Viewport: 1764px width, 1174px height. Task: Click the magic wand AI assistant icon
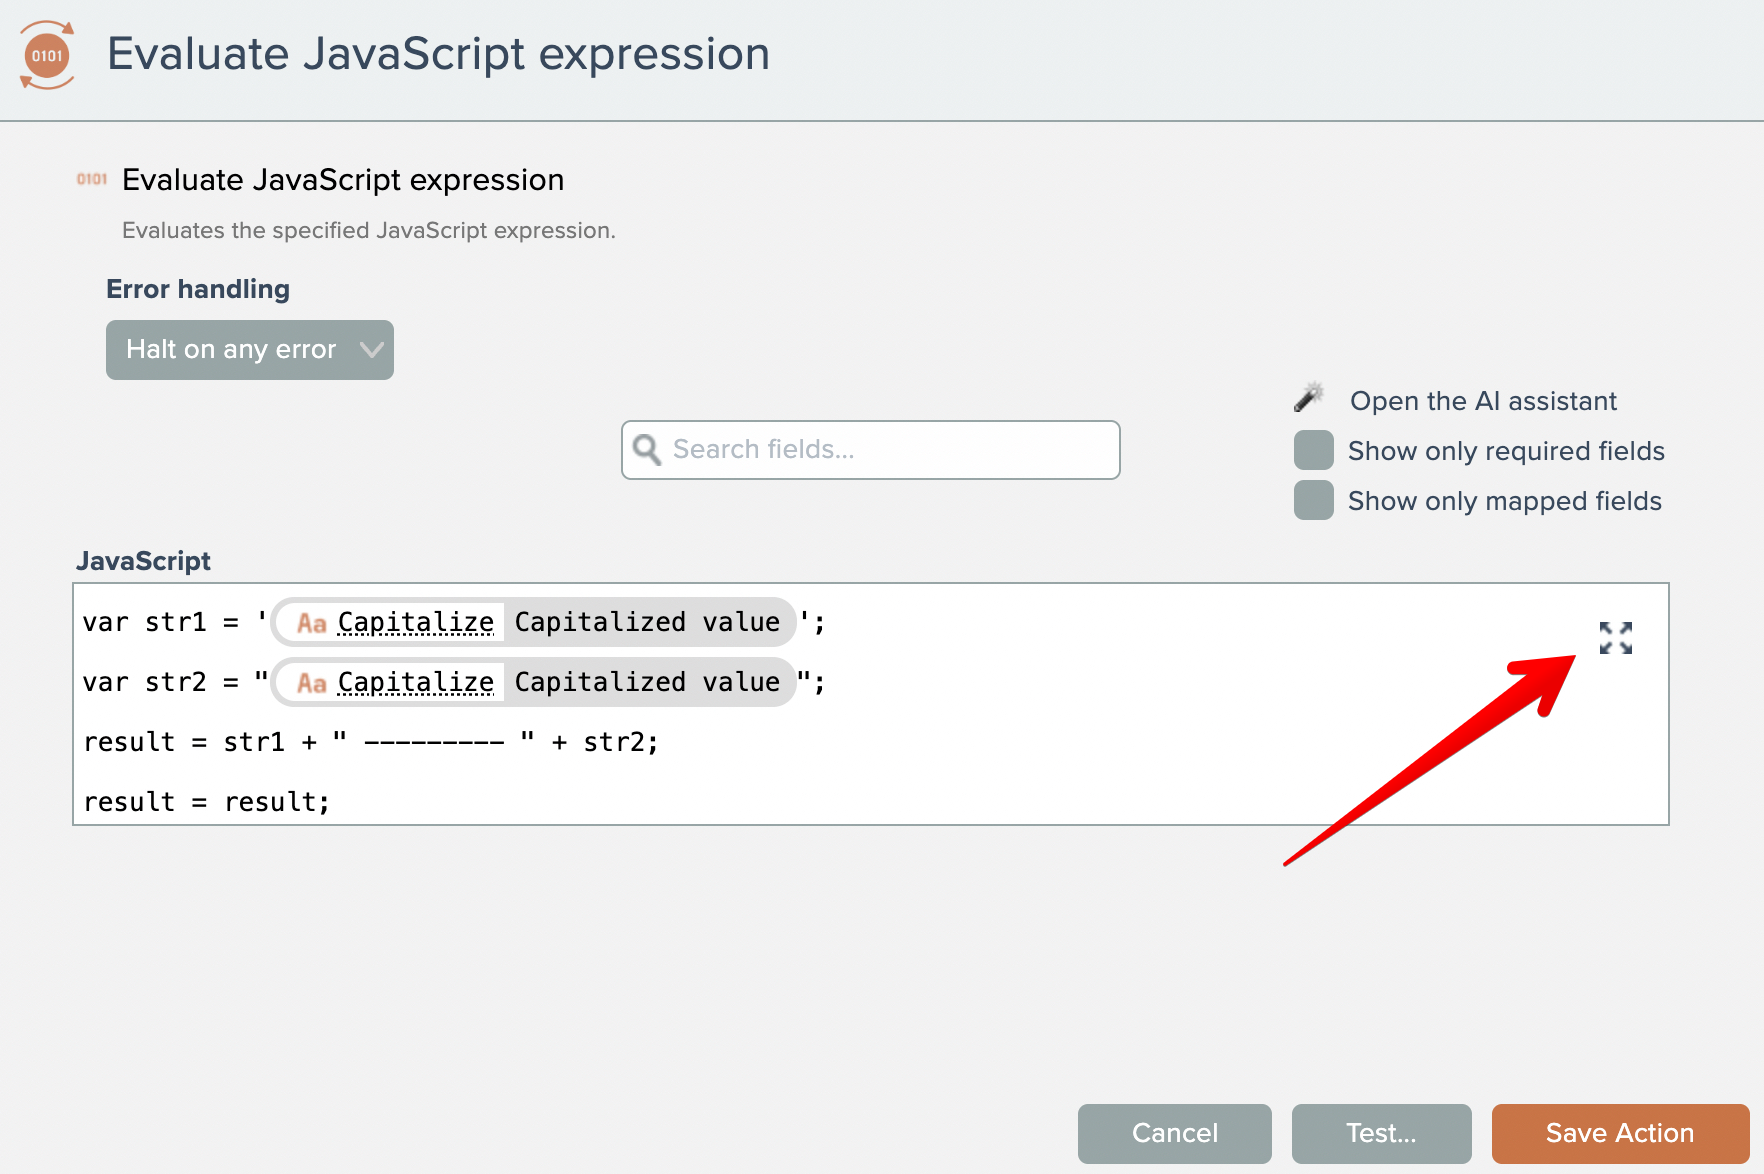coord(1309,398)
